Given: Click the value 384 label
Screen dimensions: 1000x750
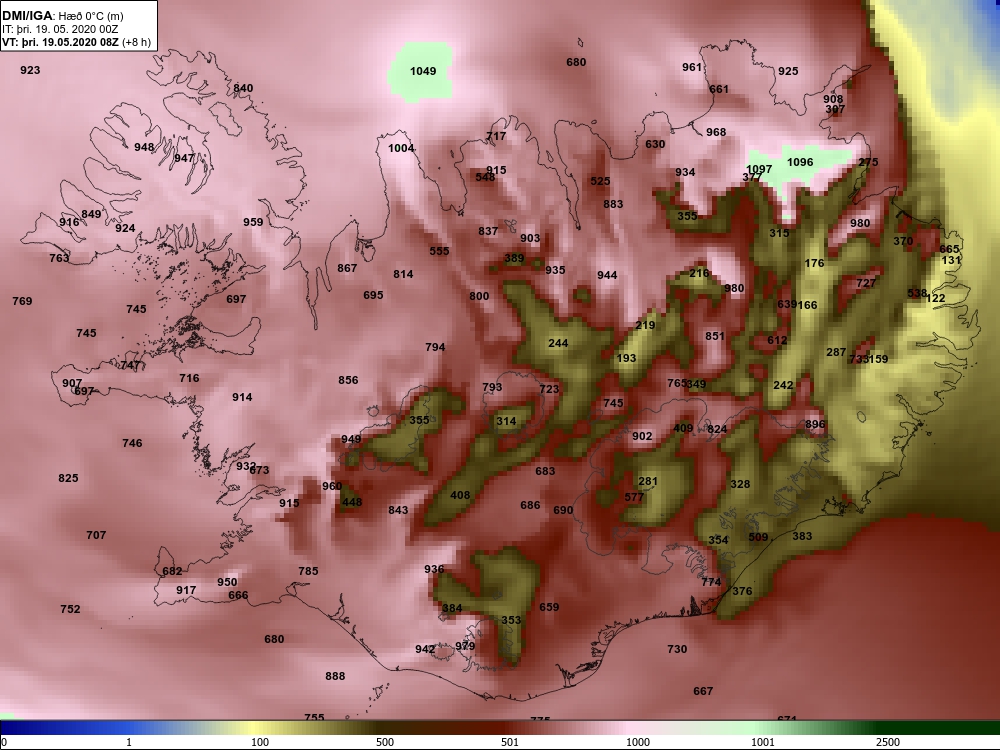Looking at the screenshot, I should click(452, 608).
